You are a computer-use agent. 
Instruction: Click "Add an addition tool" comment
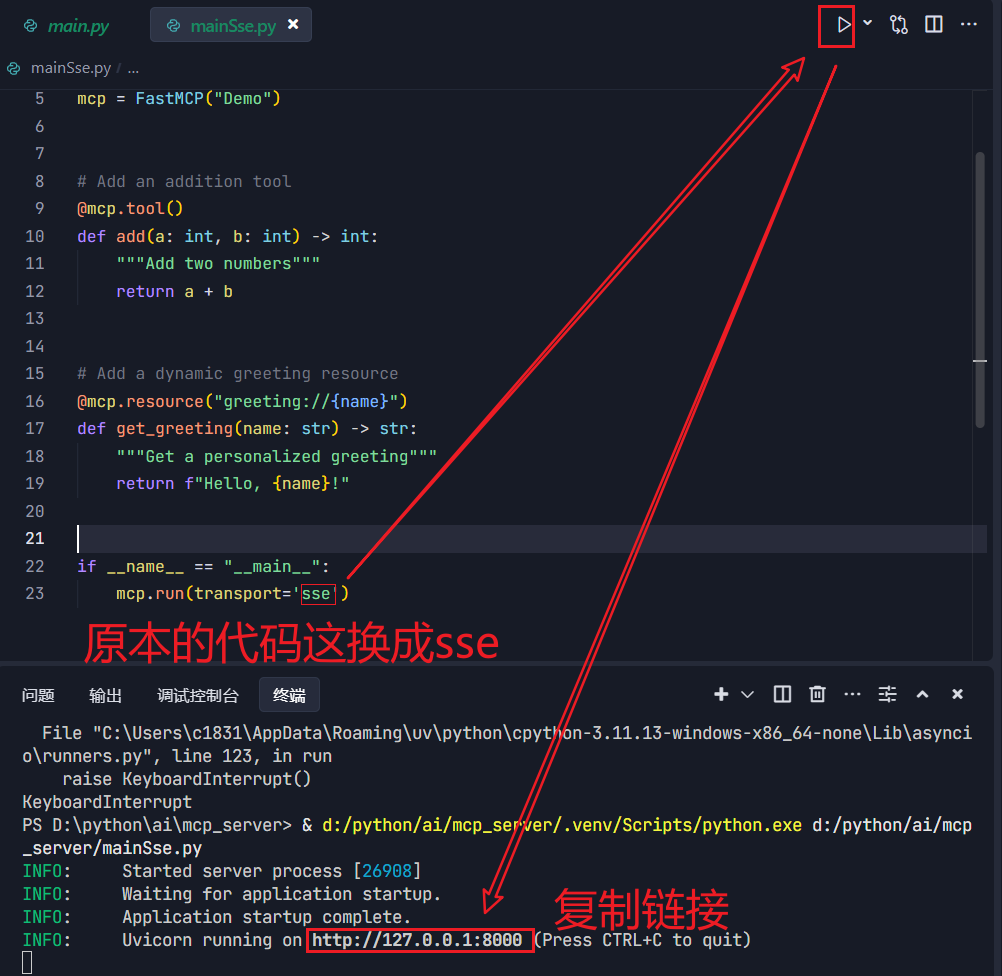pyautogui.click(x=184, y=182)
